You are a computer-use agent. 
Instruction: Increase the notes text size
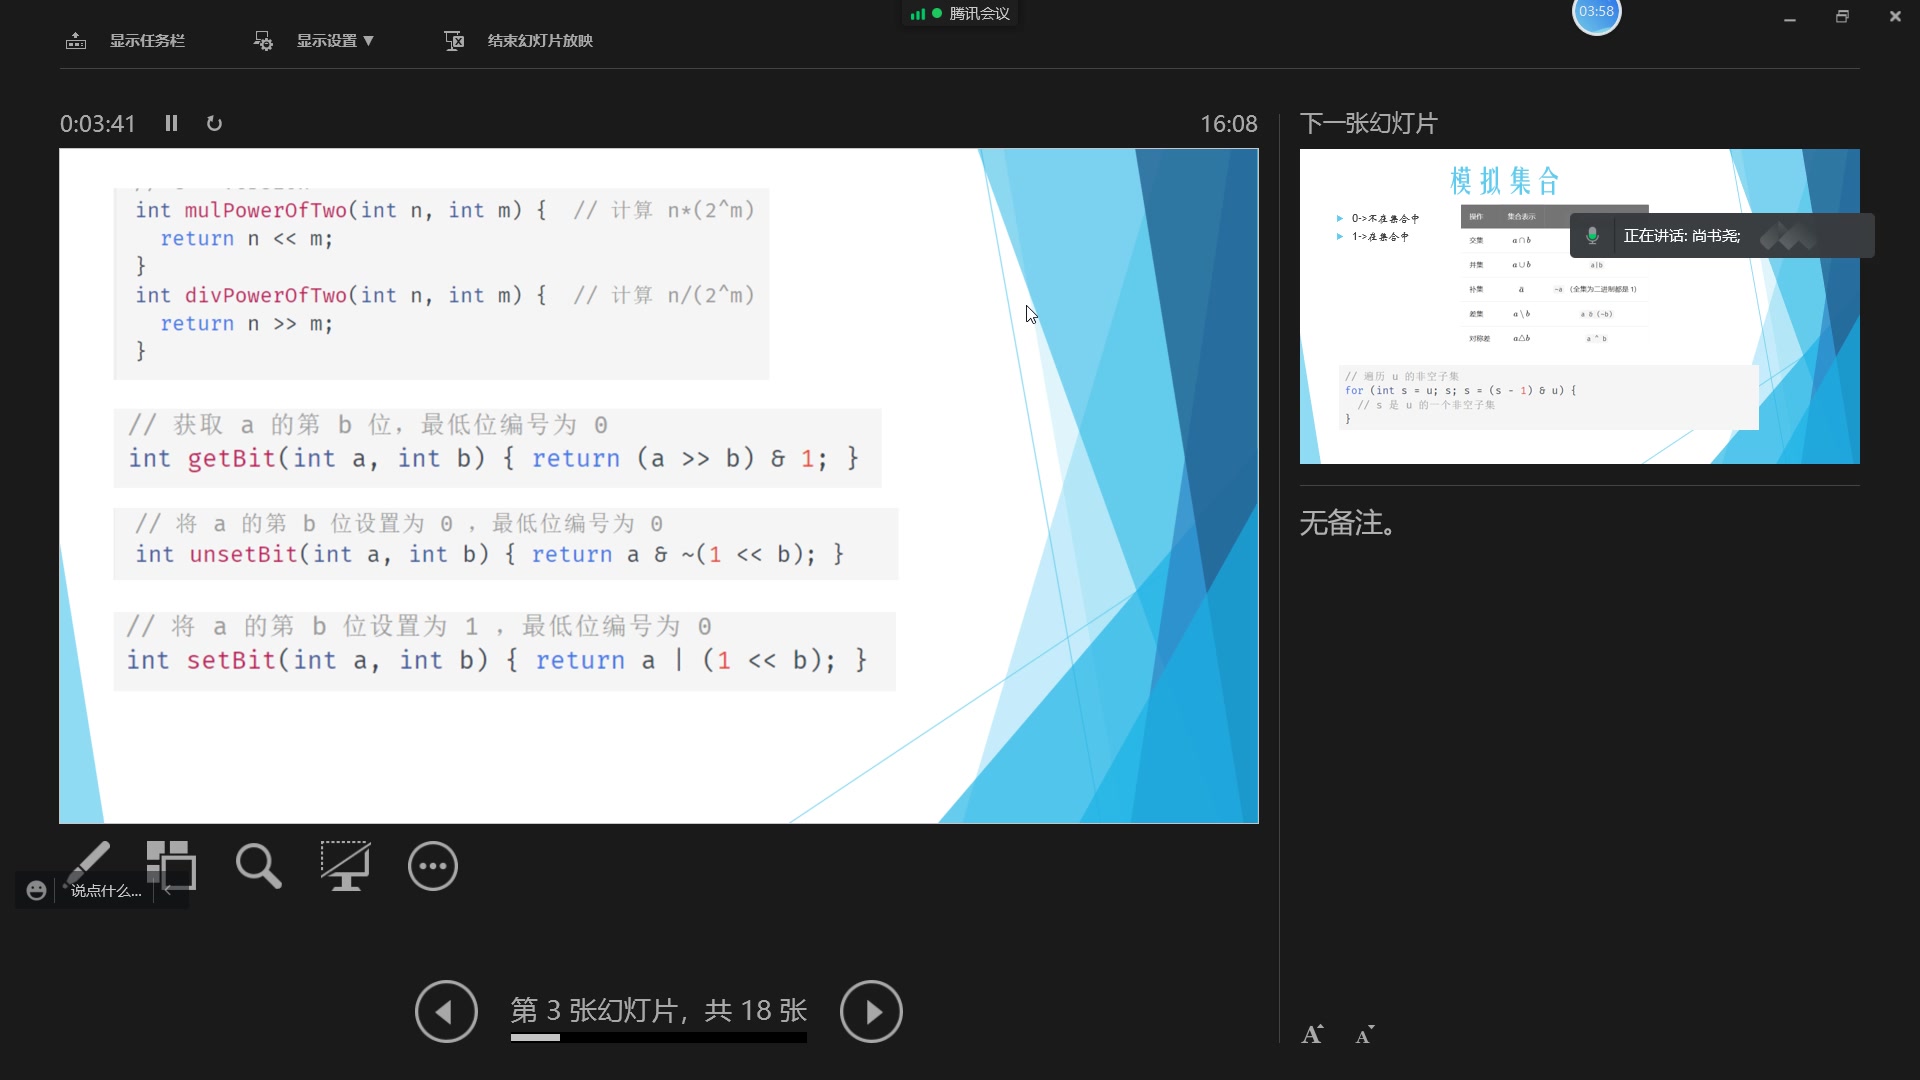tap(1312, 1035)
